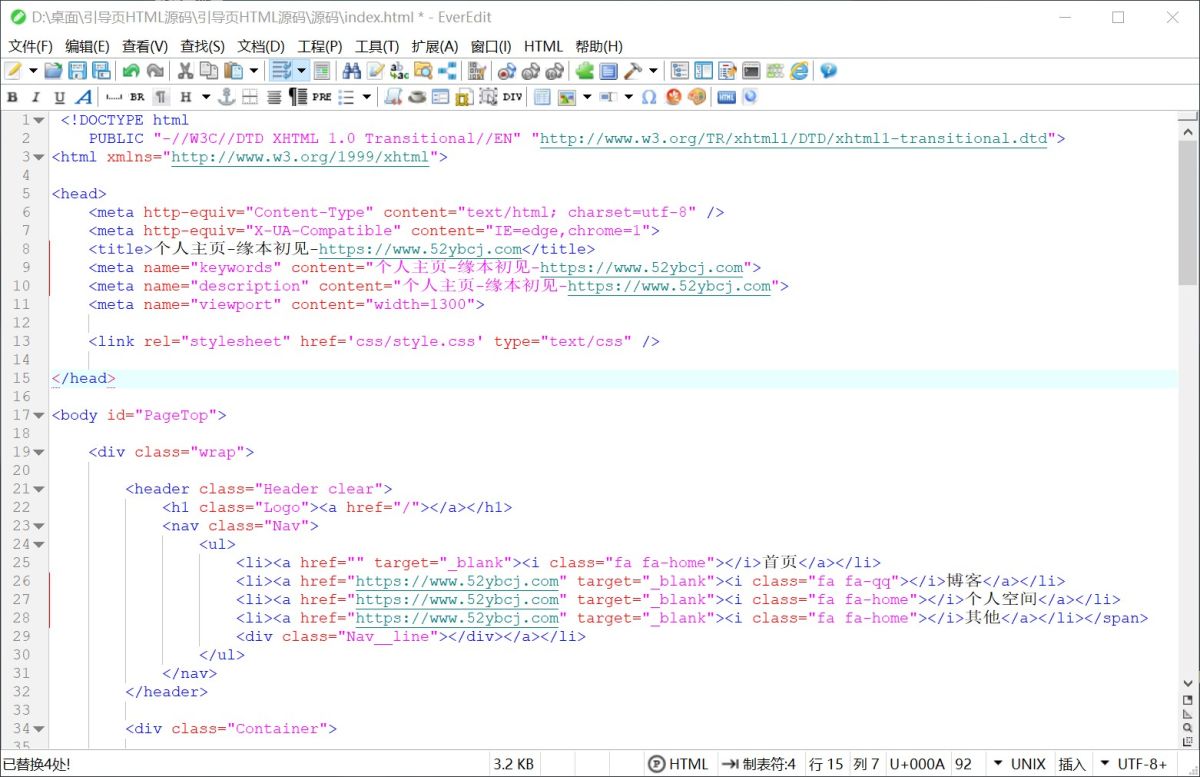Image resolution: width=1200 pixels, height=777 pixels.
Task: Collapse the body fold on line 17
Action: tap(39, 415)
